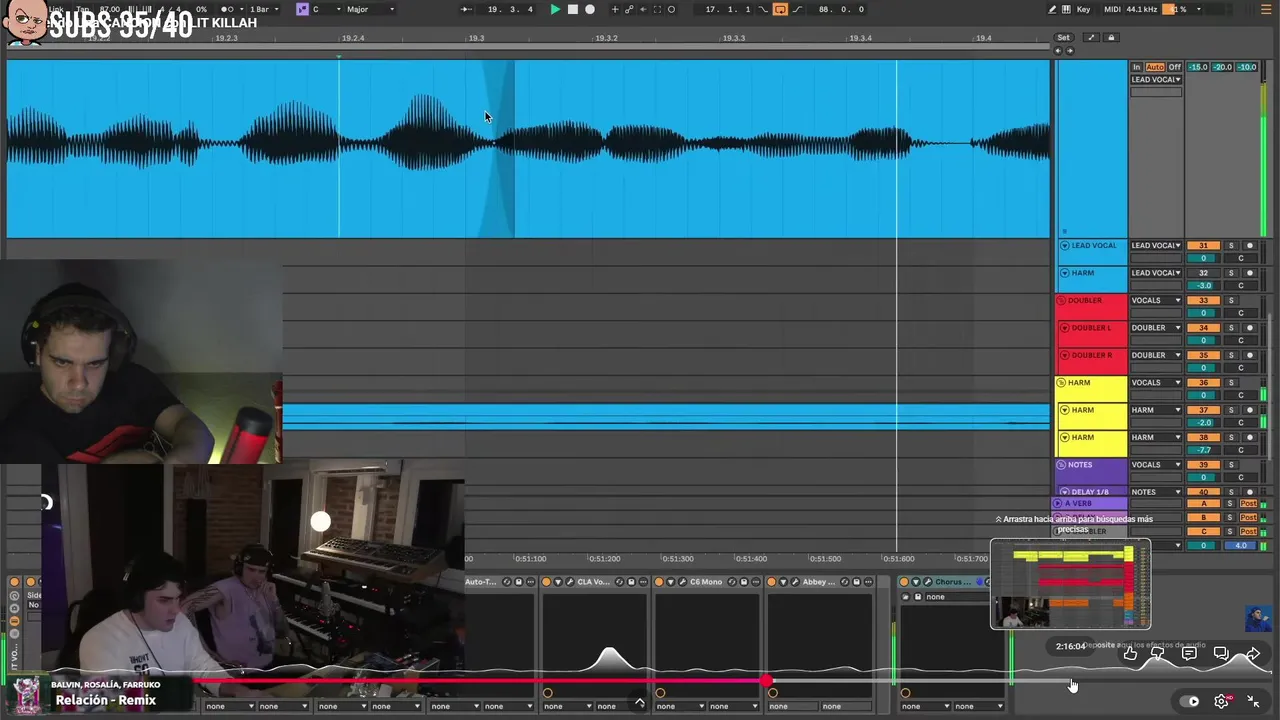
Task: Toggle the Punch-Out switch icon
Action: point(796,9)
